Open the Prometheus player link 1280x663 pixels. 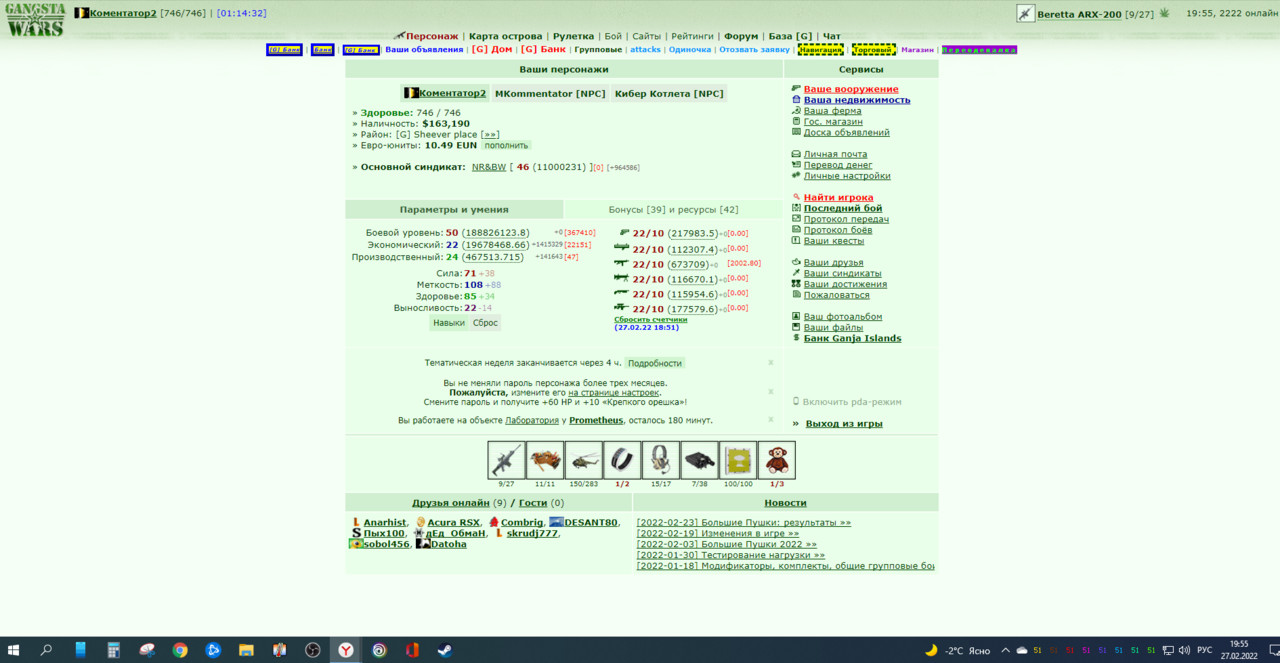tap(596, 420)
